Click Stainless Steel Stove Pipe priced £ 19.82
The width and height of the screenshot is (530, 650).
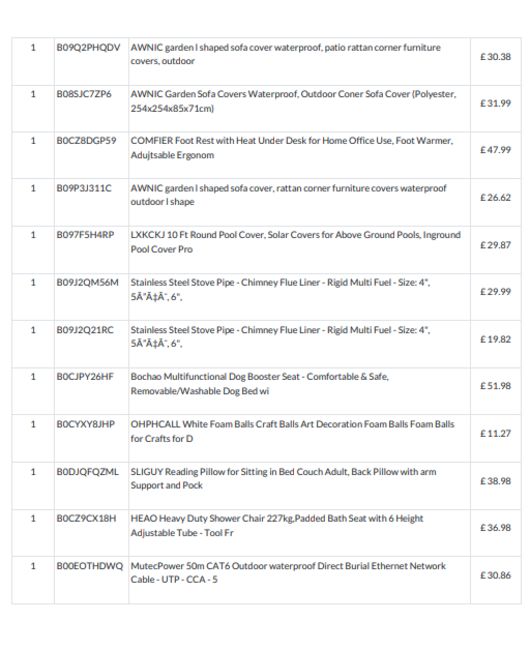(280, 337)
